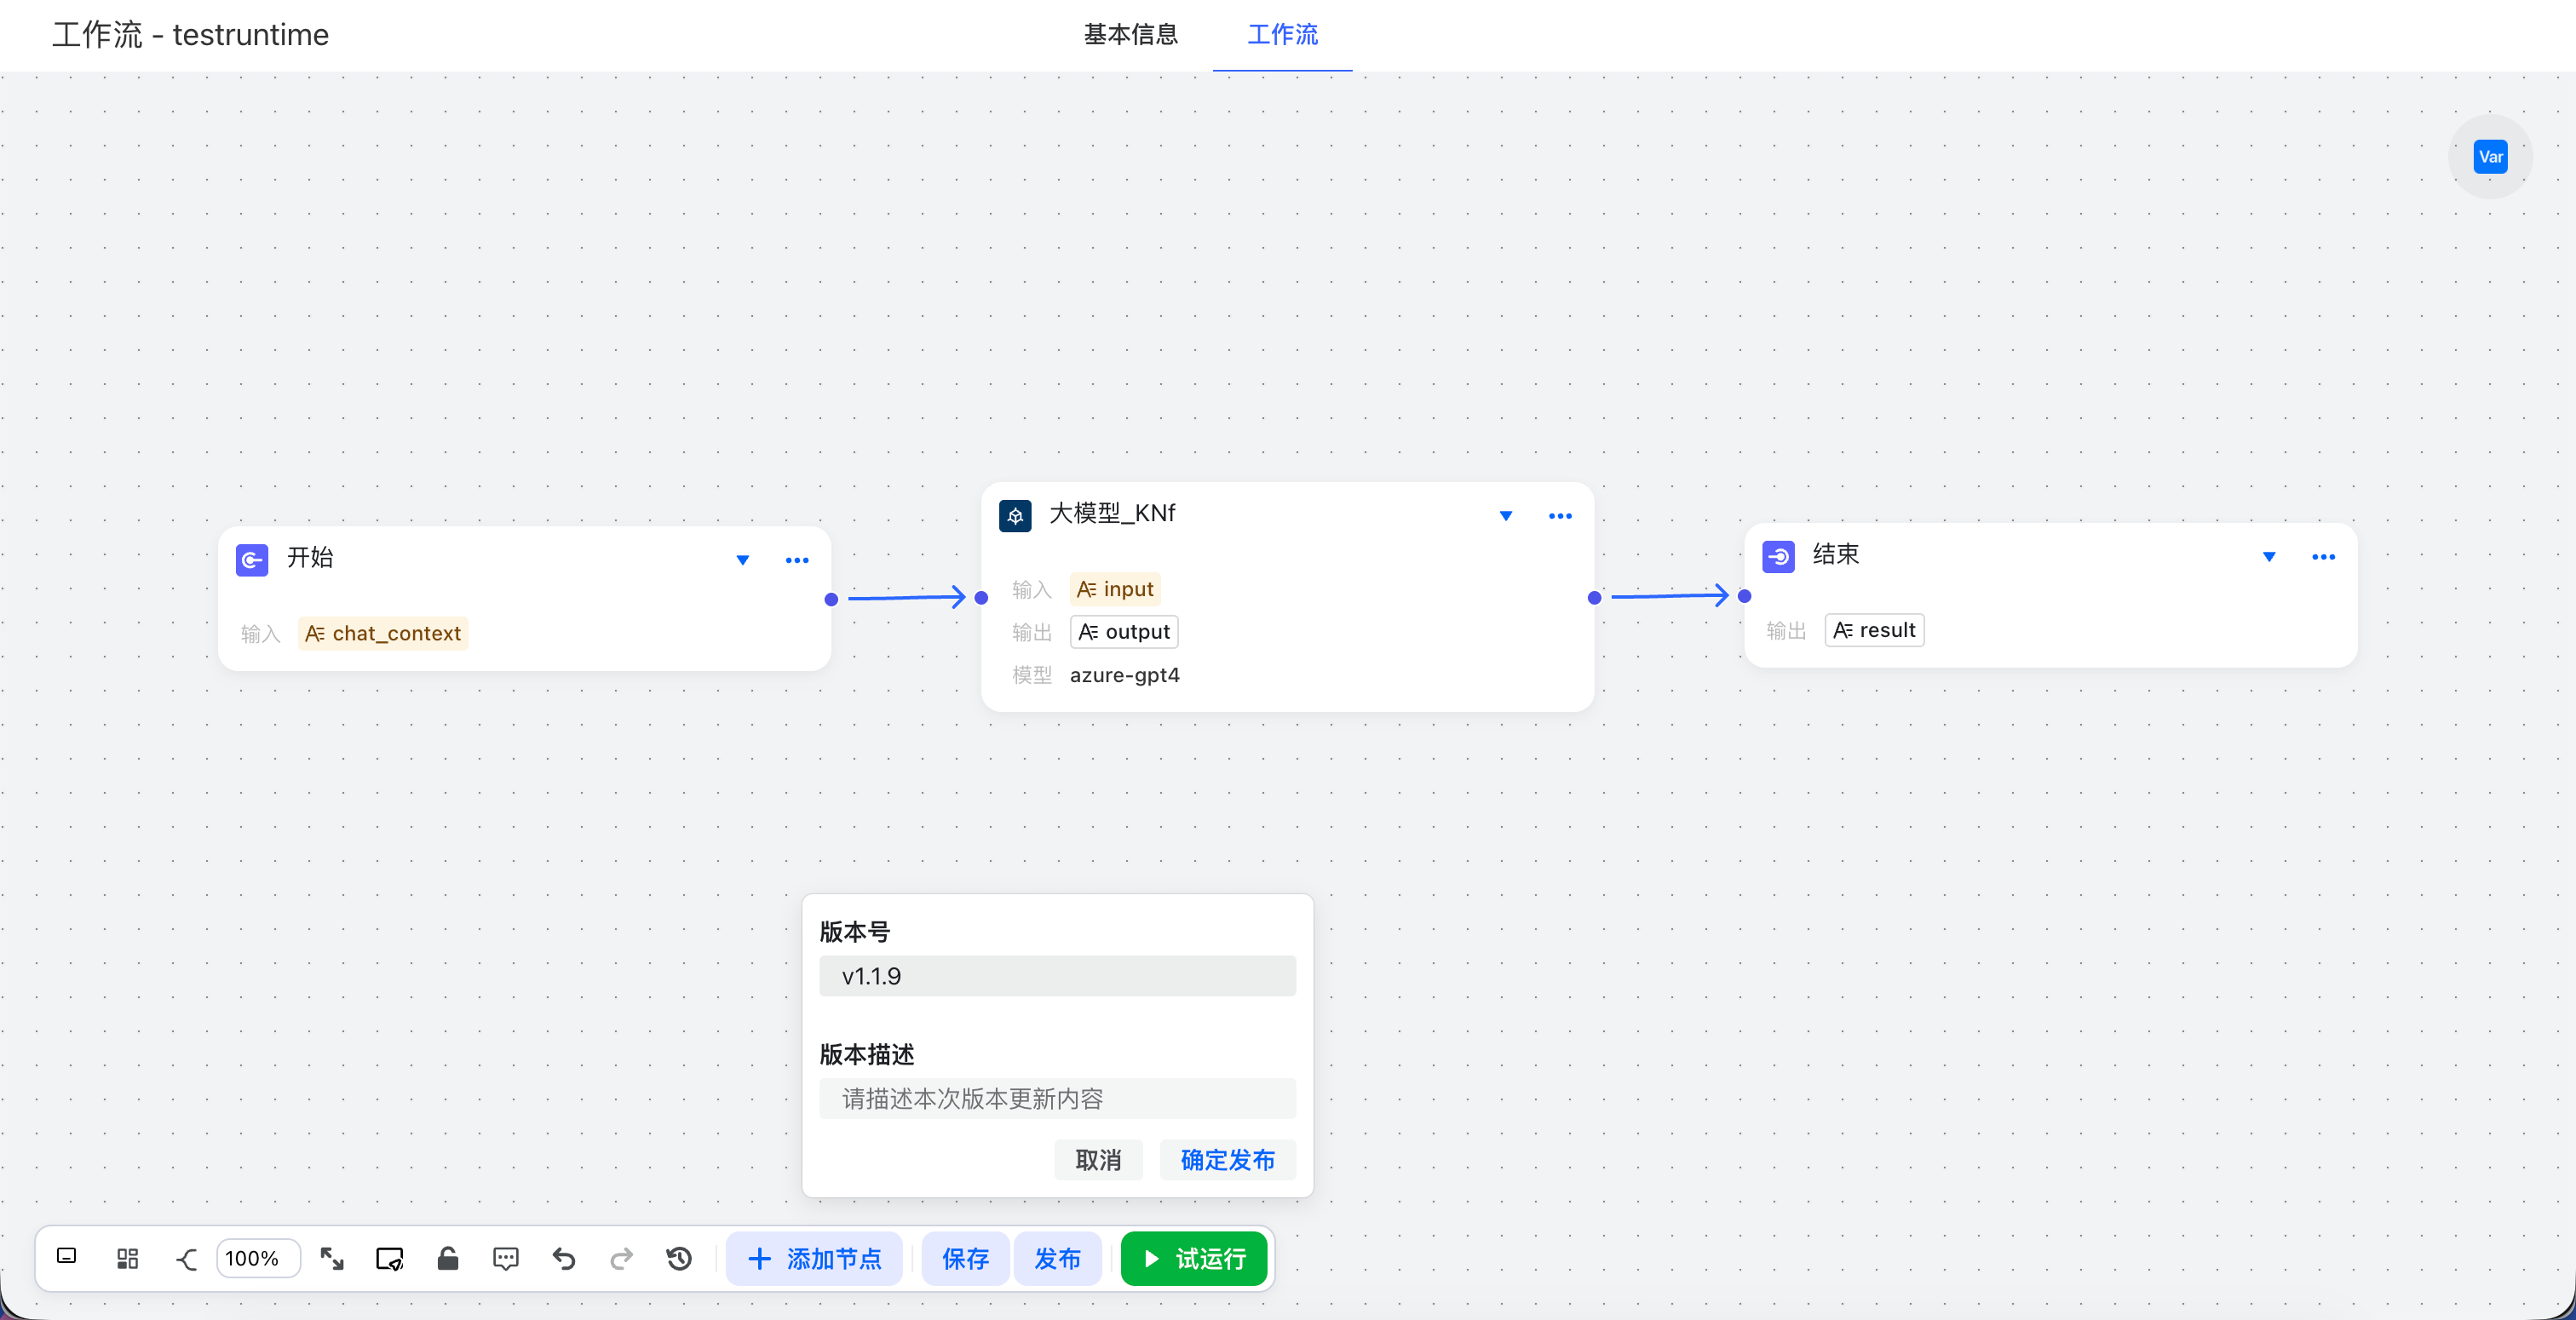Screen dimensions: 2576x1320
Task: Toggle the pointer interaction mode icon
Action: 389,1258
